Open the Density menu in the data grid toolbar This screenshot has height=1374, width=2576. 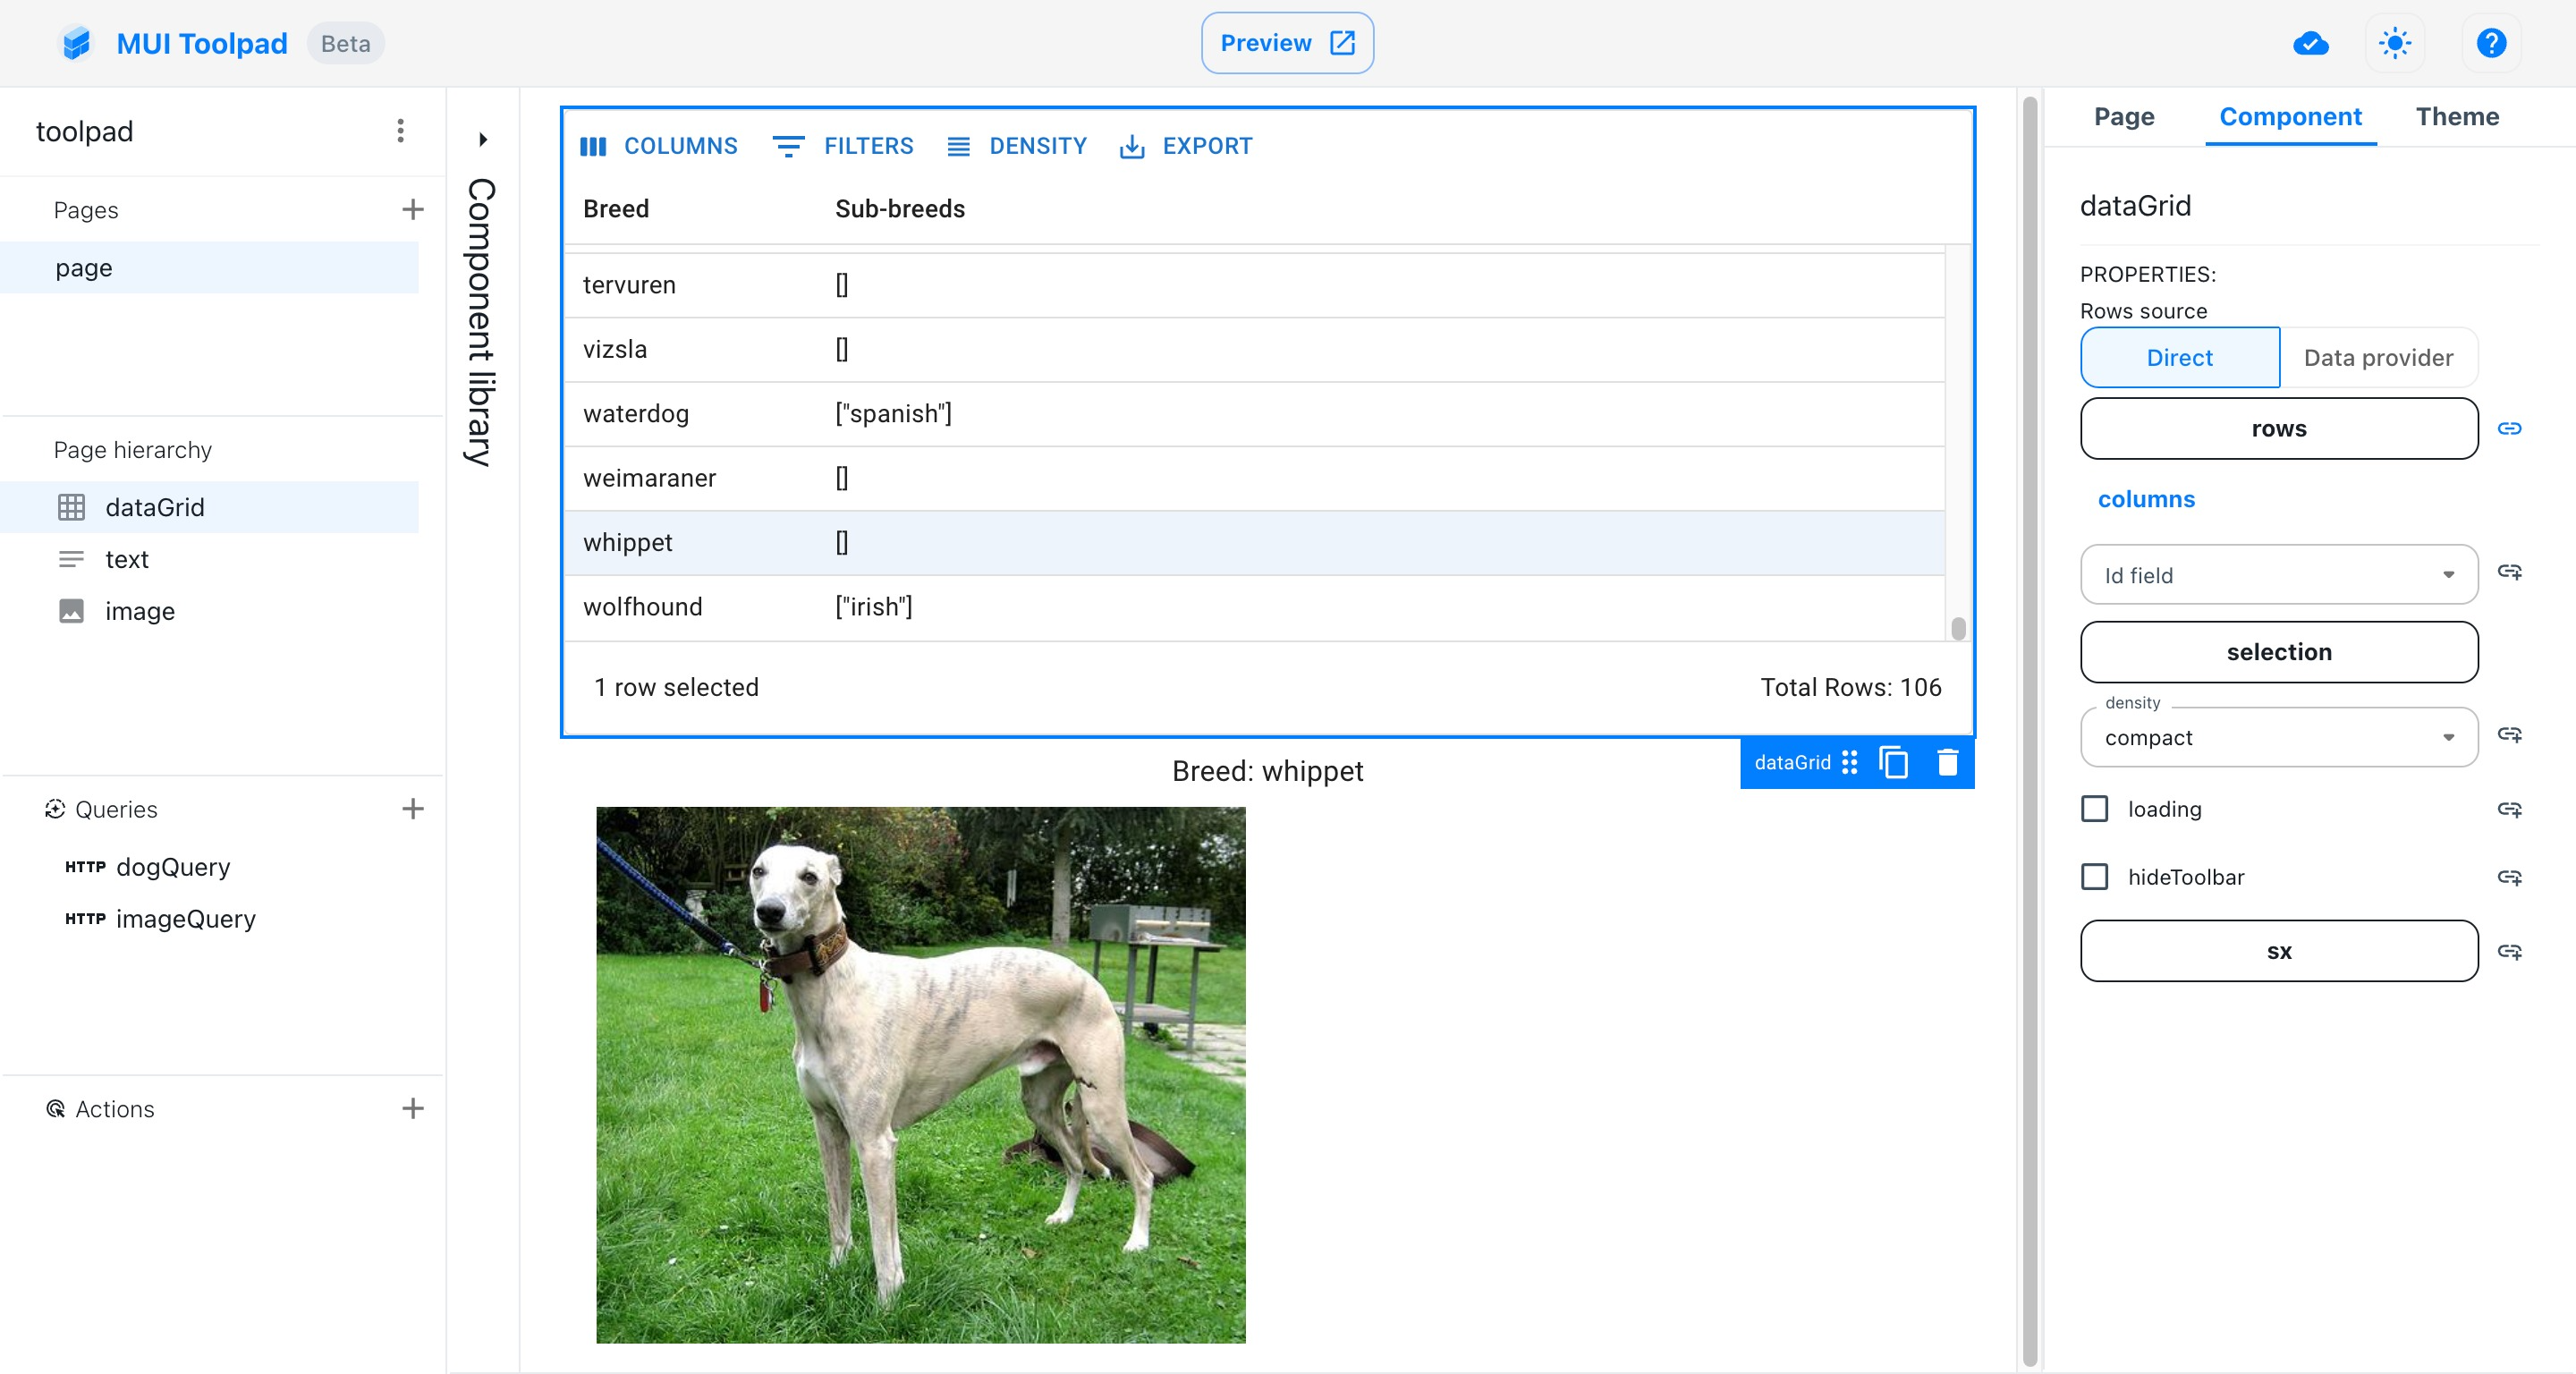pos(1017,146)
